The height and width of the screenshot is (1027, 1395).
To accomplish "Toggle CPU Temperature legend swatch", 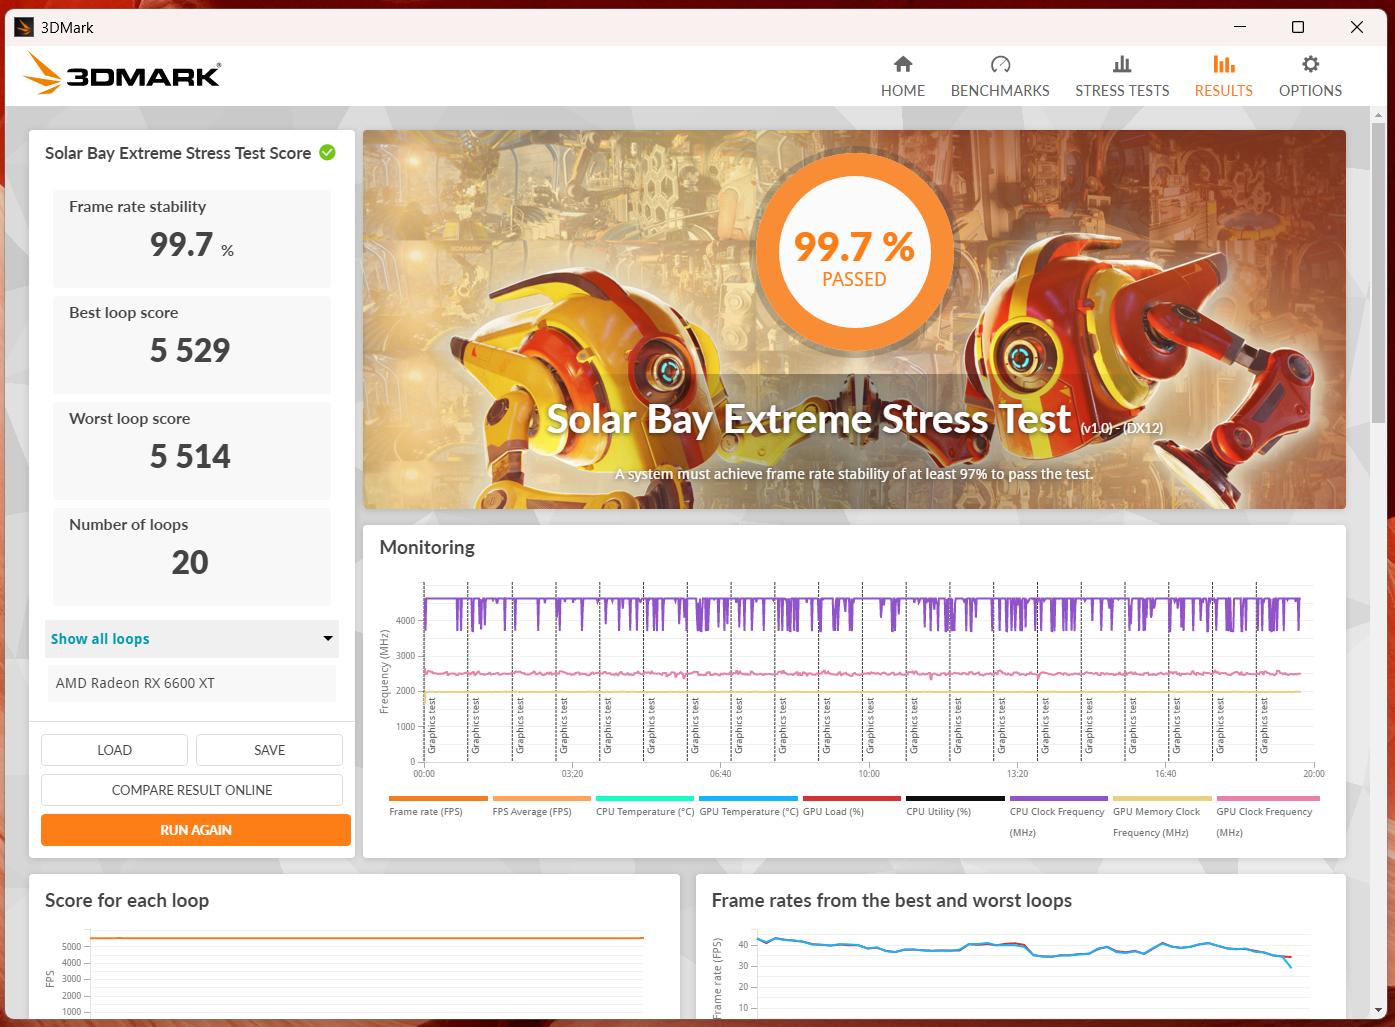I will [x=645, y=799].
